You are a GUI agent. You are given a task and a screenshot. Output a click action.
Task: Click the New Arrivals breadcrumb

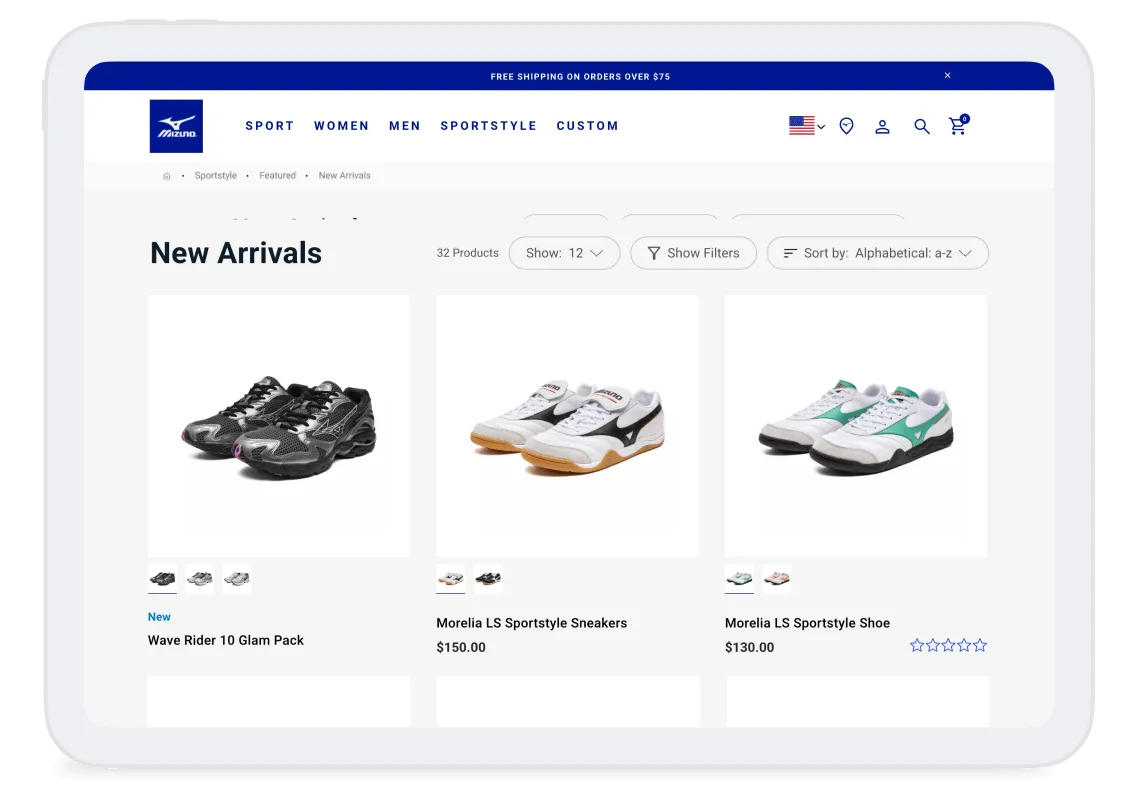coord(344,176)
